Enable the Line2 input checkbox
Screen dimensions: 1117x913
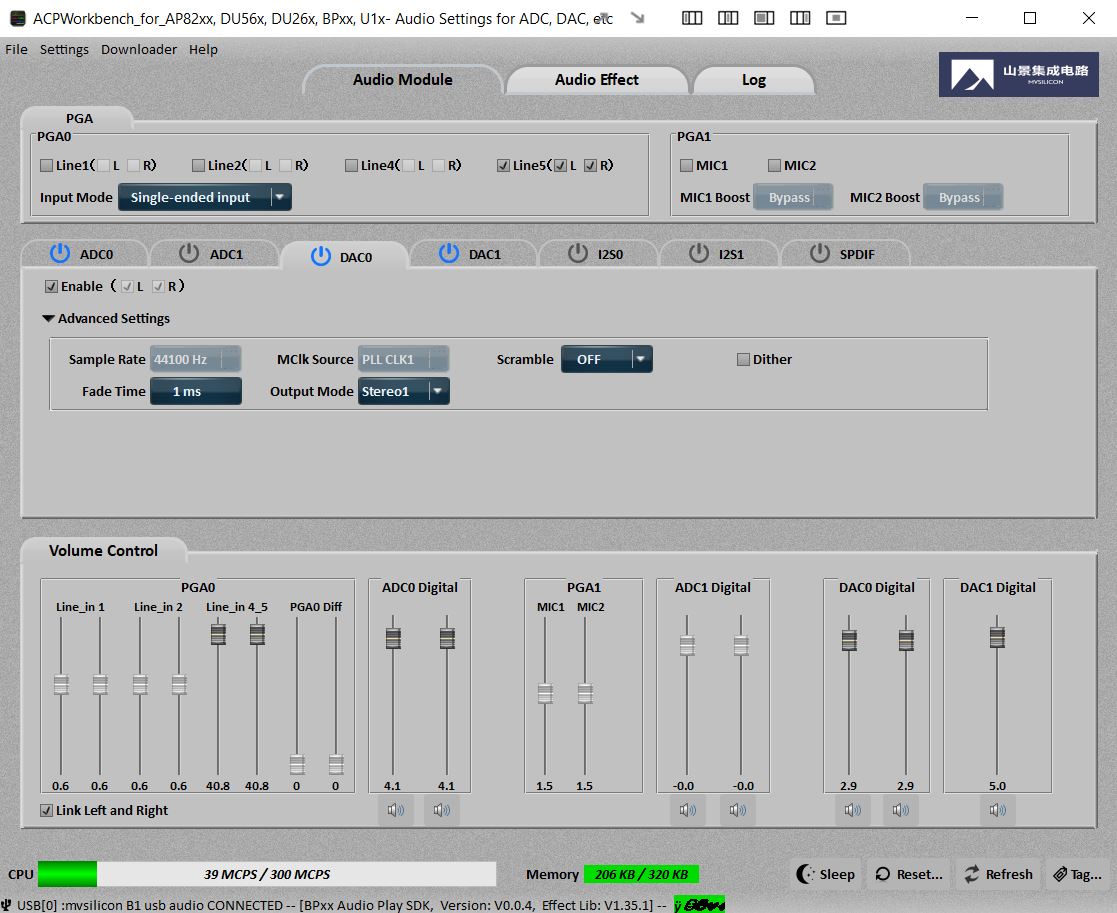click(x=199, y=165)
